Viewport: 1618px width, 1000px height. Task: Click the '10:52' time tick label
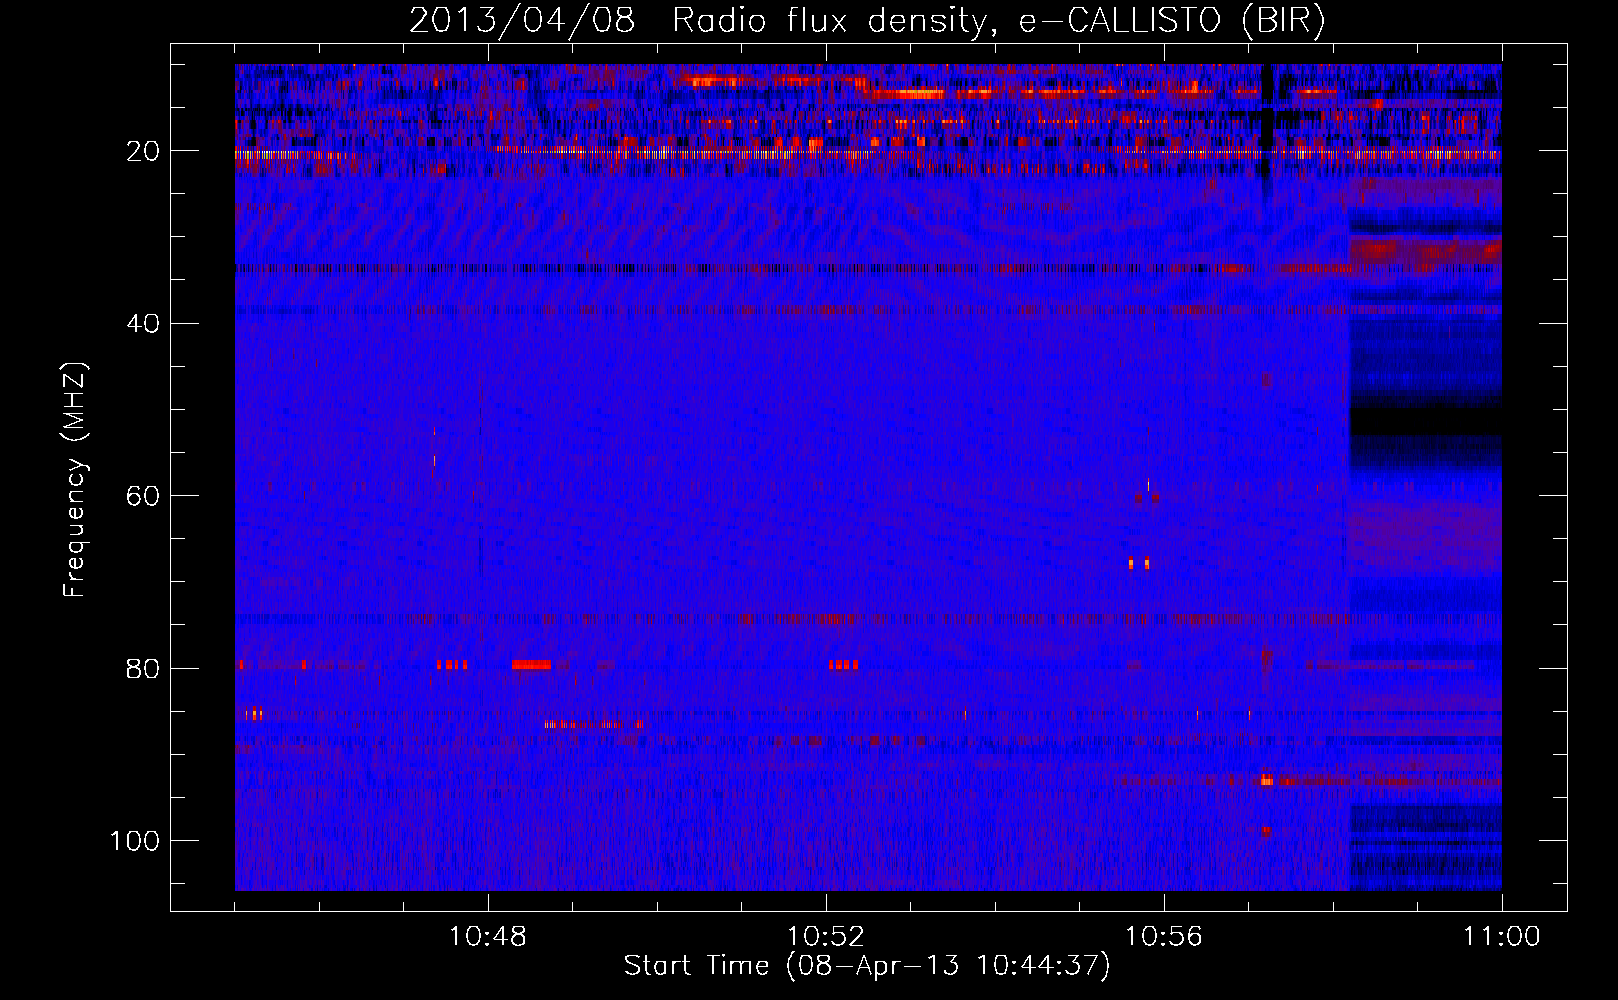(x=826, y=937)
